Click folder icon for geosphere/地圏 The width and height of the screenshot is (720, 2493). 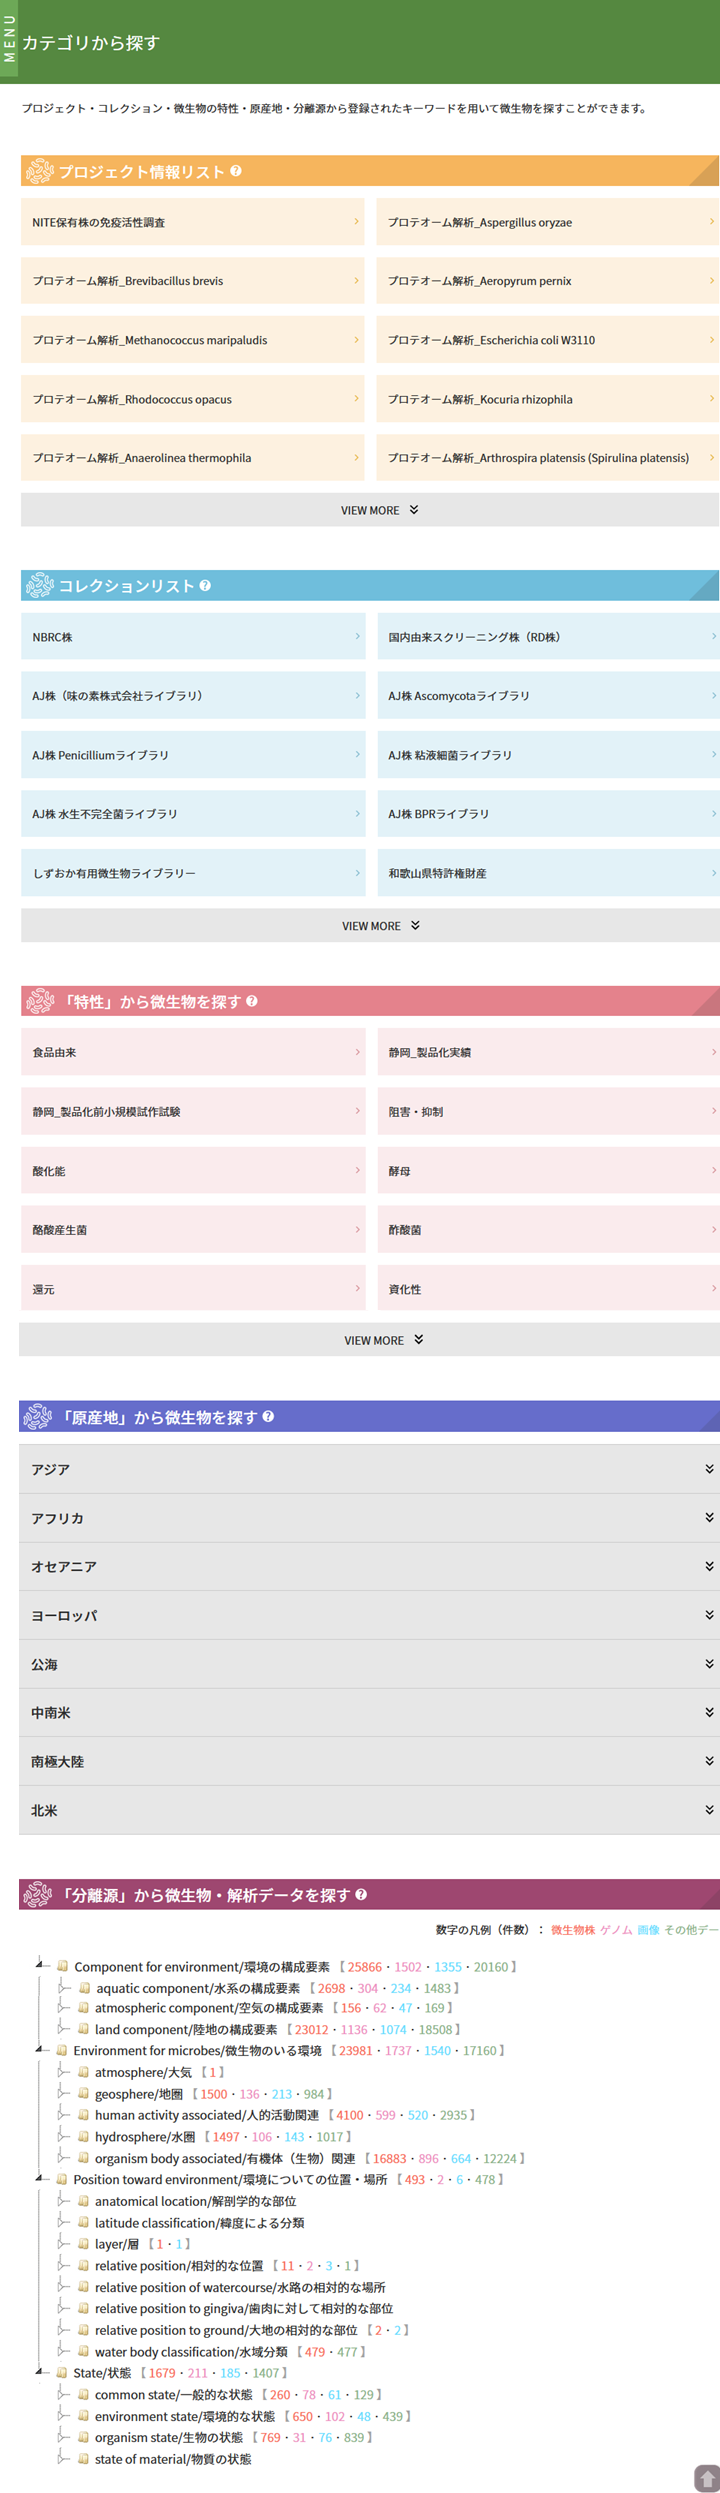coord(84,2093)
